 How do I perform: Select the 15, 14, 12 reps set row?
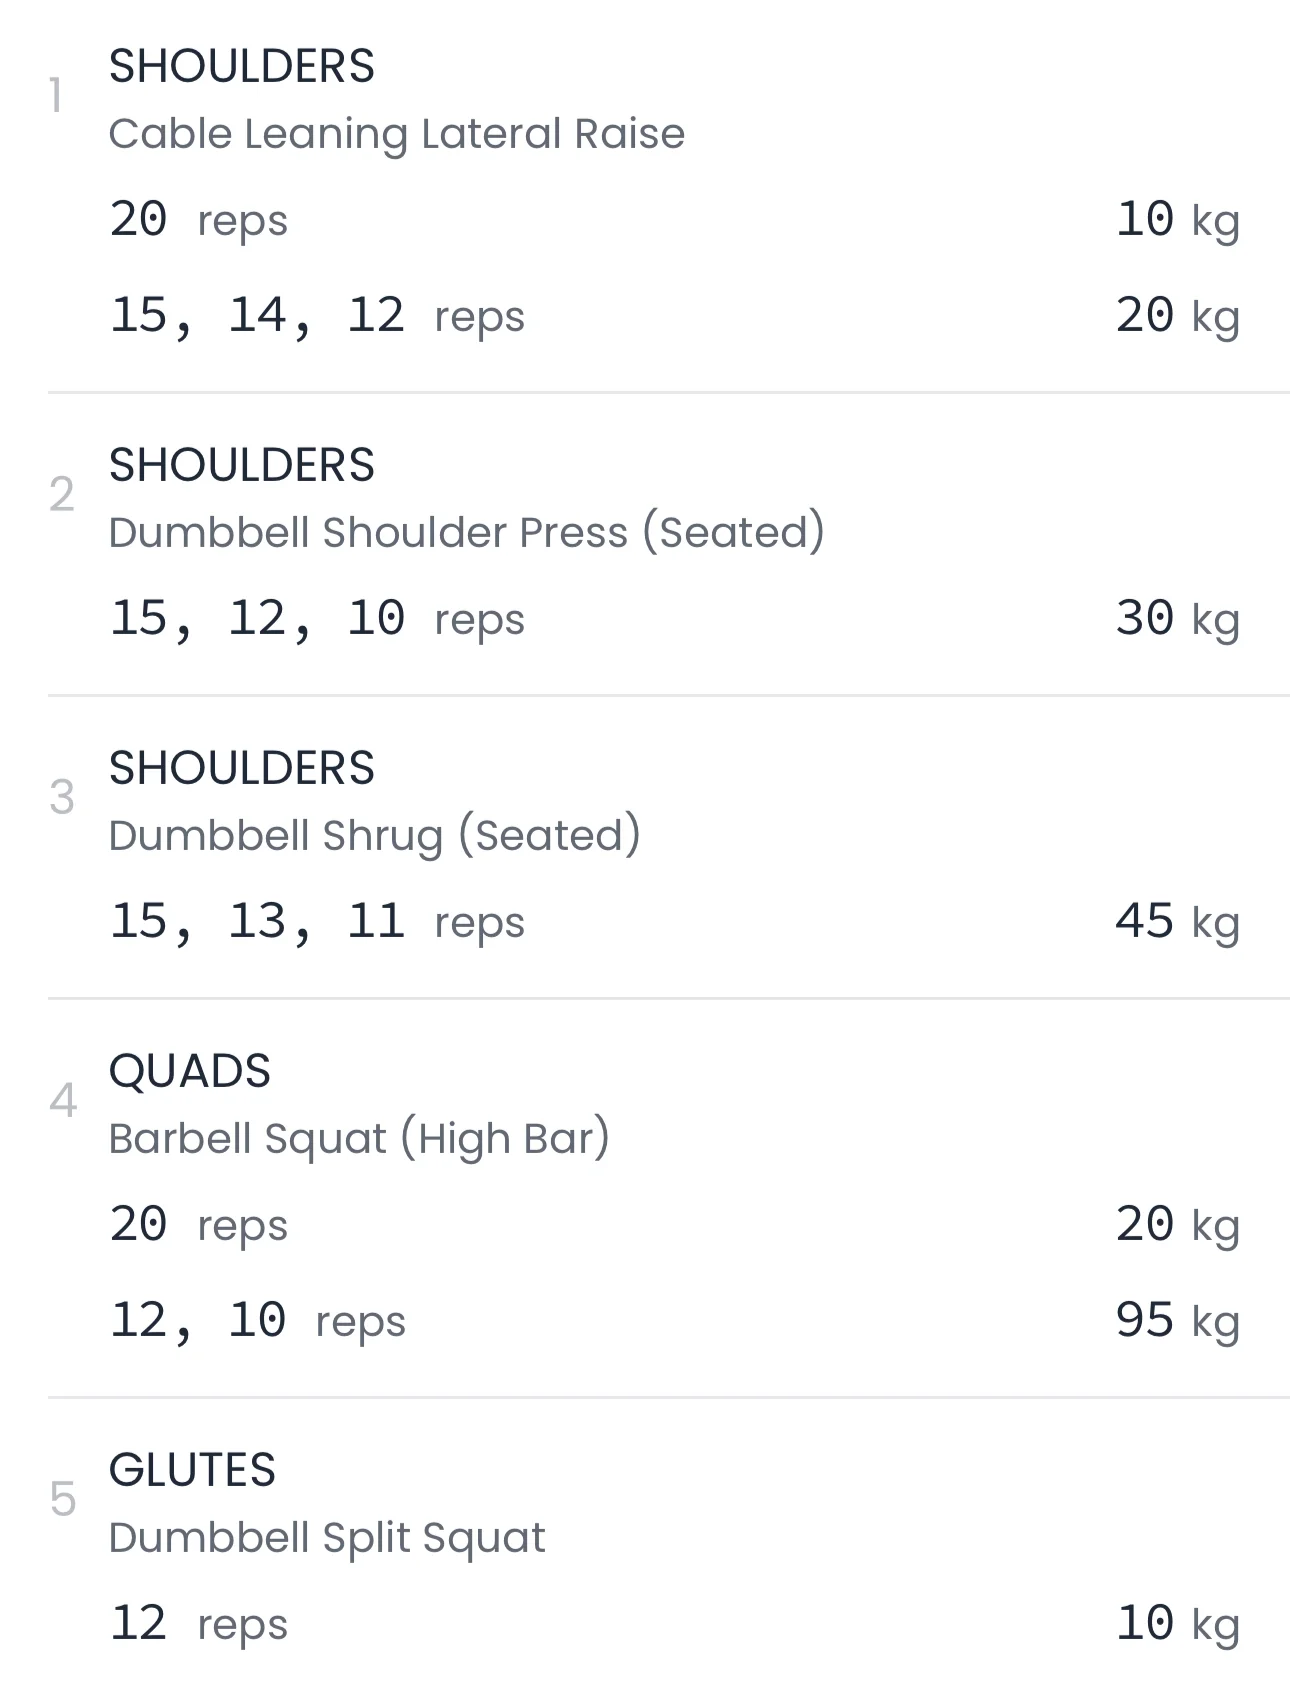click(x=316, y=316)
